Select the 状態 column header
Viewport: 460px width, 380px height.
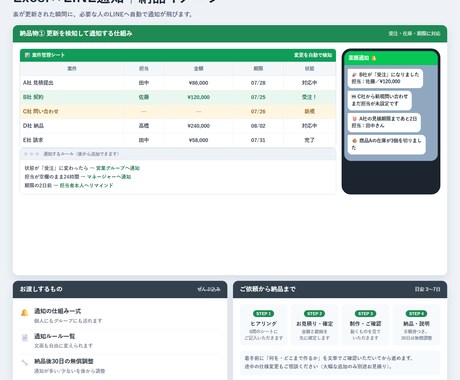point(309,69)
